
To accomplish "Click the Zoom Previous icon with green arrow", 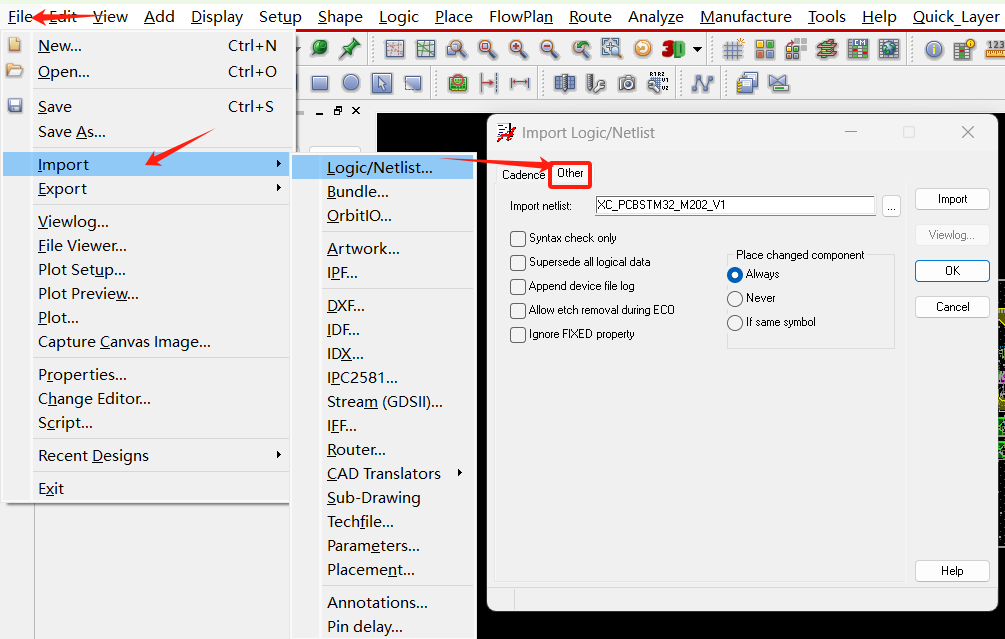I will [581, 49].
